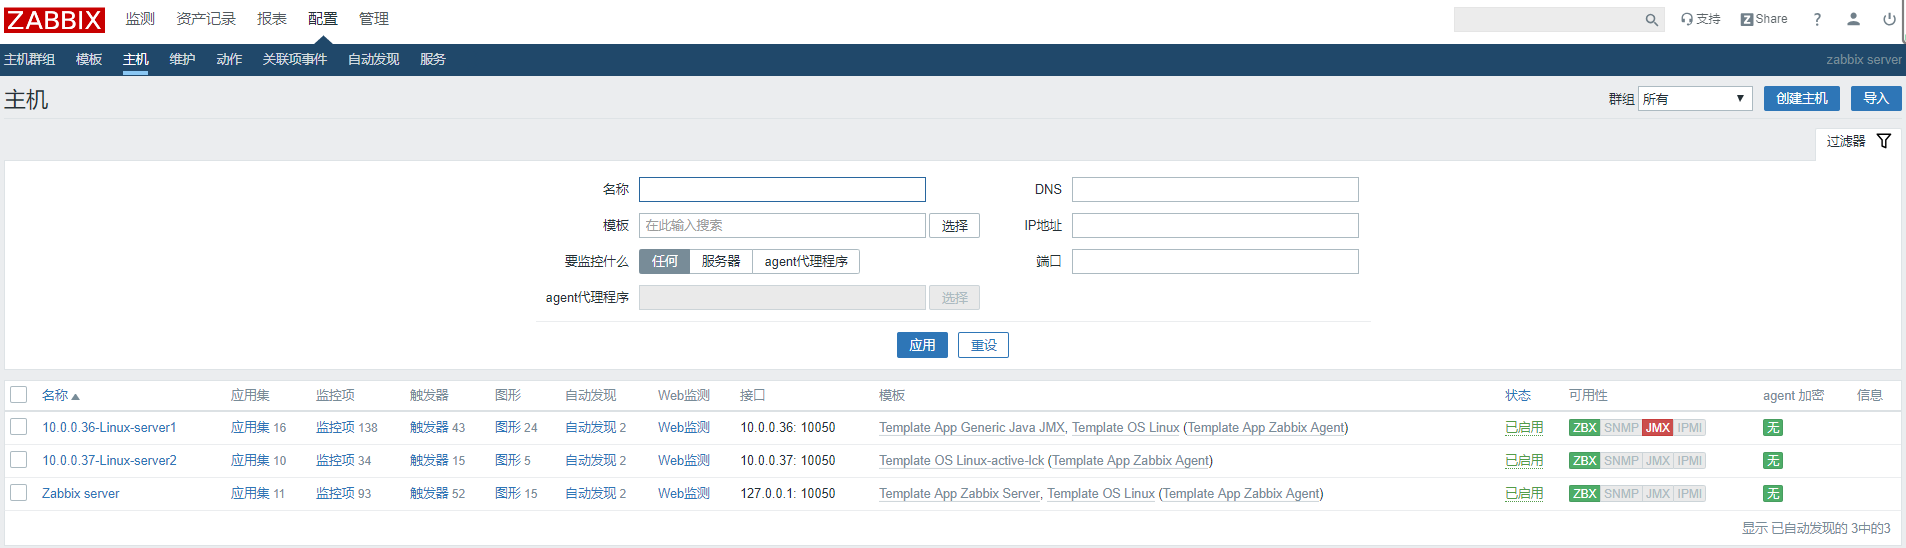Screen dimensions: 1906x548
Task: Open 触发器 52 for Zabbix server
Action: (429, 494)
